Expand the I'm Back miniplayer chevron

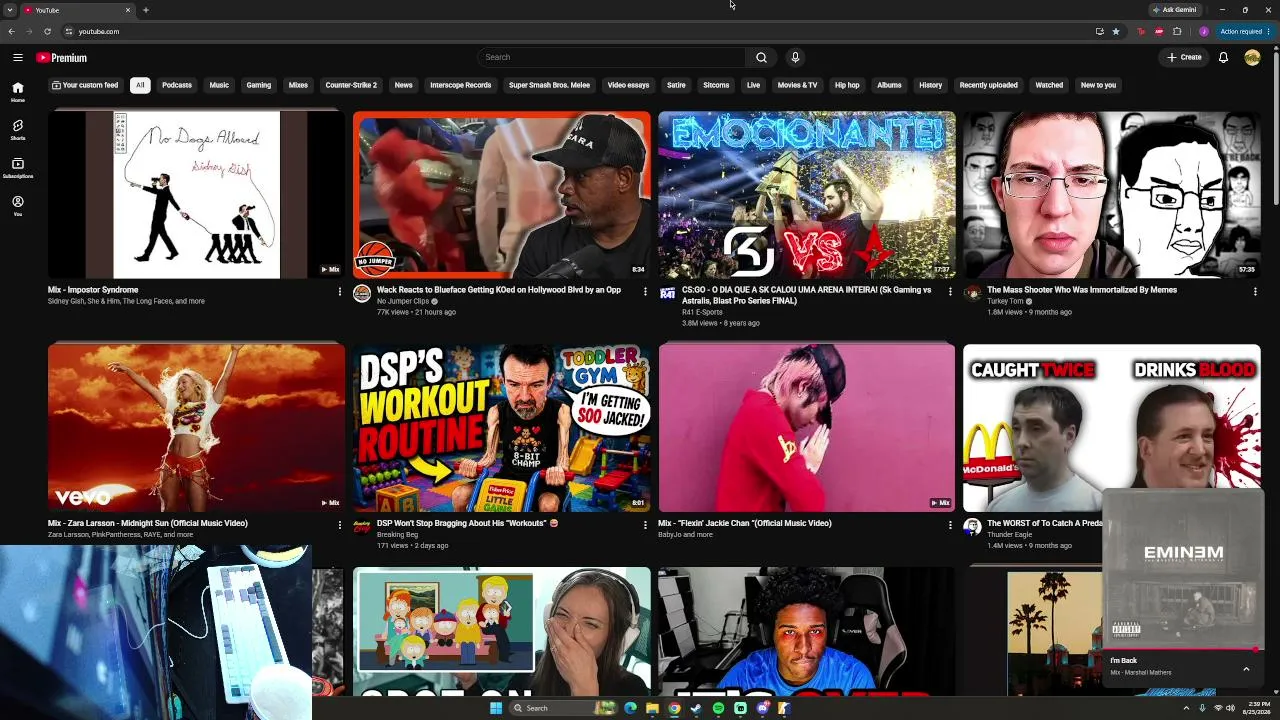pyautogui.click(x=1246, y=669)
